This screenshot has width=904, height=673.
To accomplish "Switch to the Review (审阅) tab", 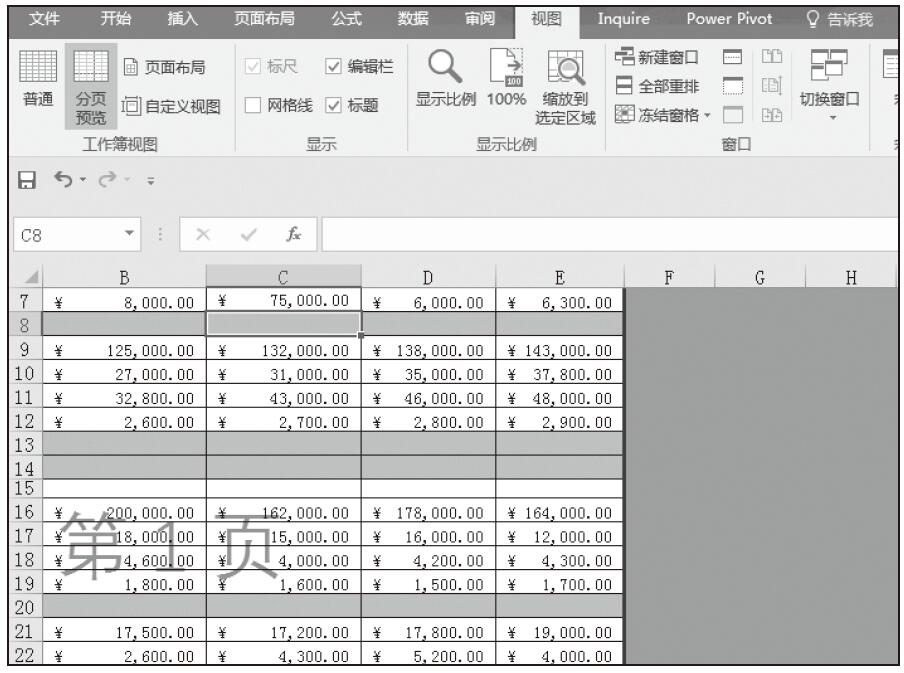I will 480,19.
